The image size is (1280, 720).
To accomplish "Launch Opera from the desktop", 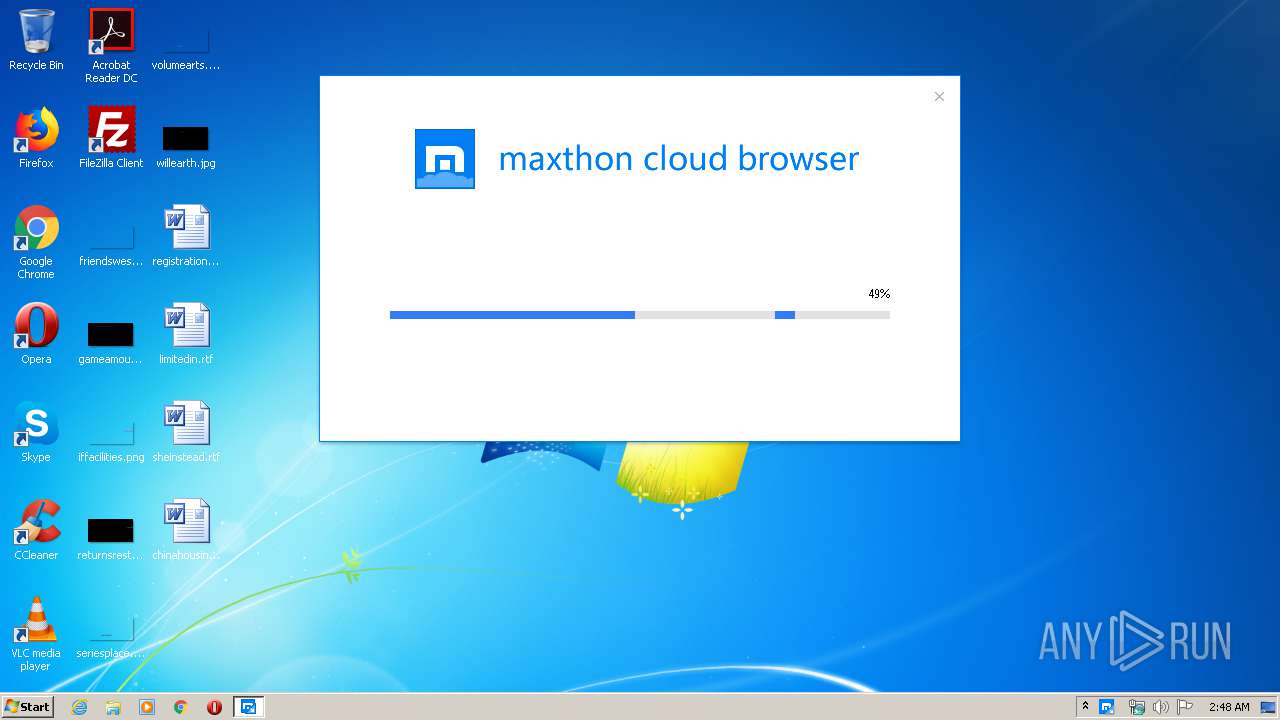I will point(36,334).
